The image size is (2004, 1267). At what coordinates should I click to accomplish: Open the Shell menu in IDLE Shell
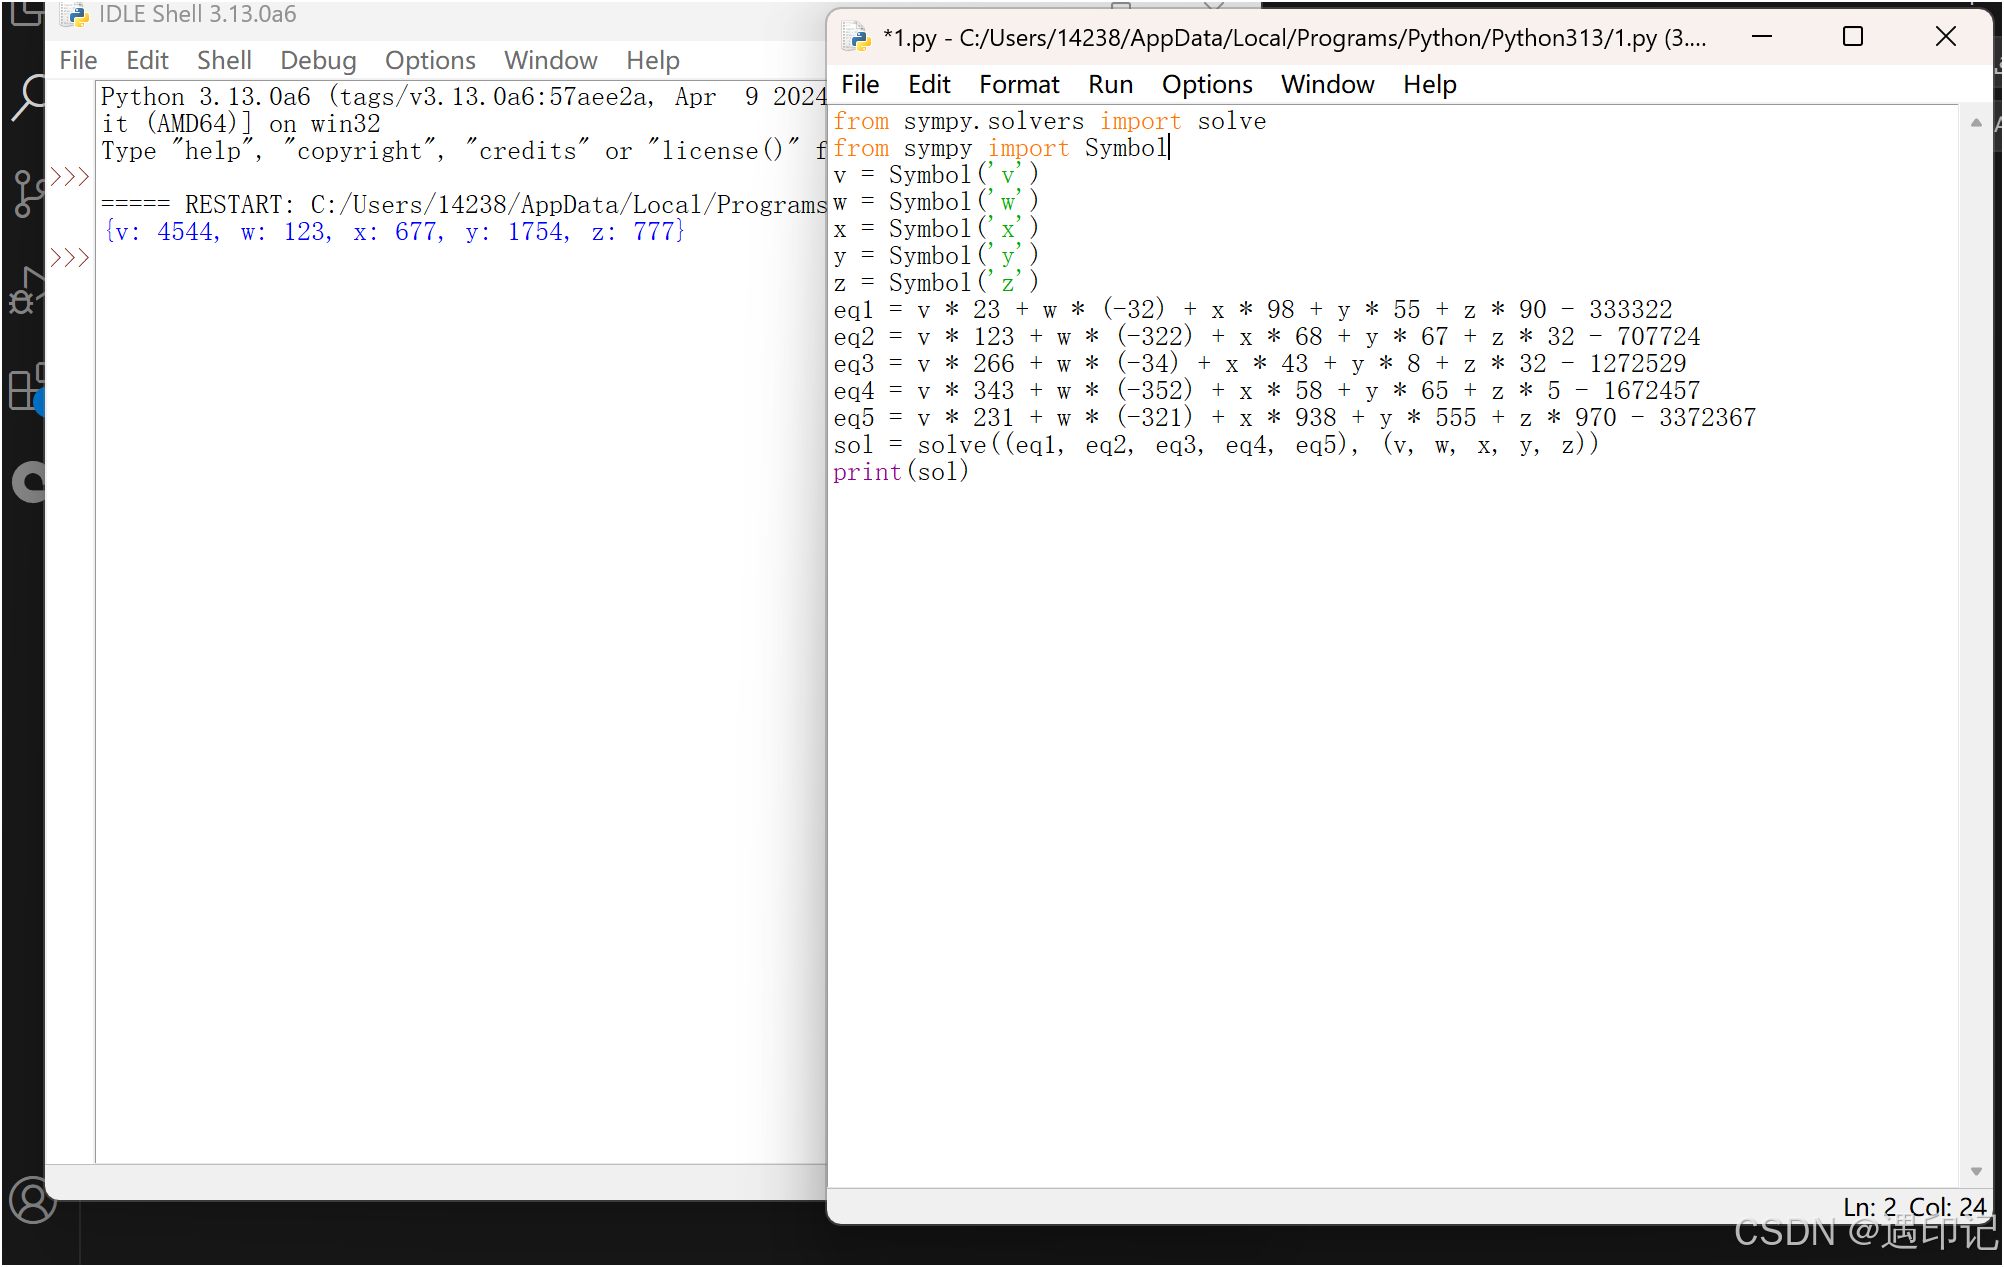224,60
